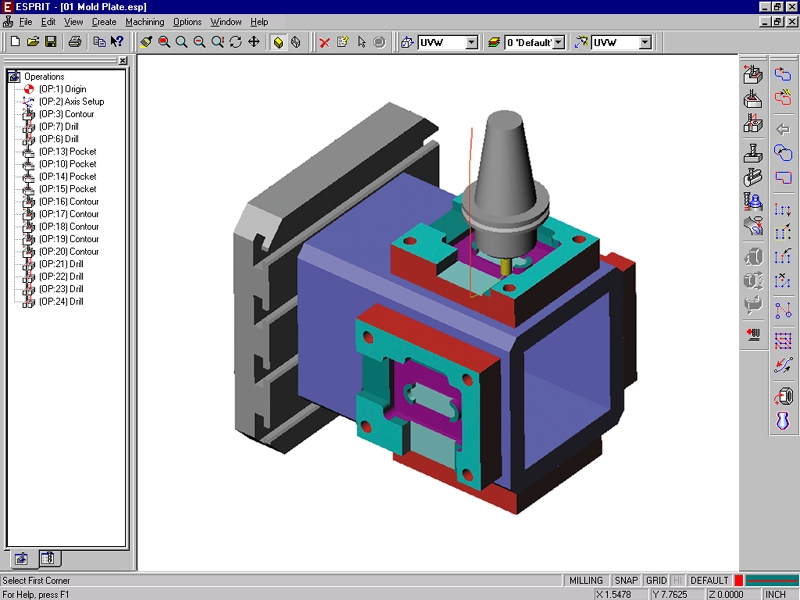Click the Rotate view icon
Viewport: 800px width, 600px height.
pos(236,42)
